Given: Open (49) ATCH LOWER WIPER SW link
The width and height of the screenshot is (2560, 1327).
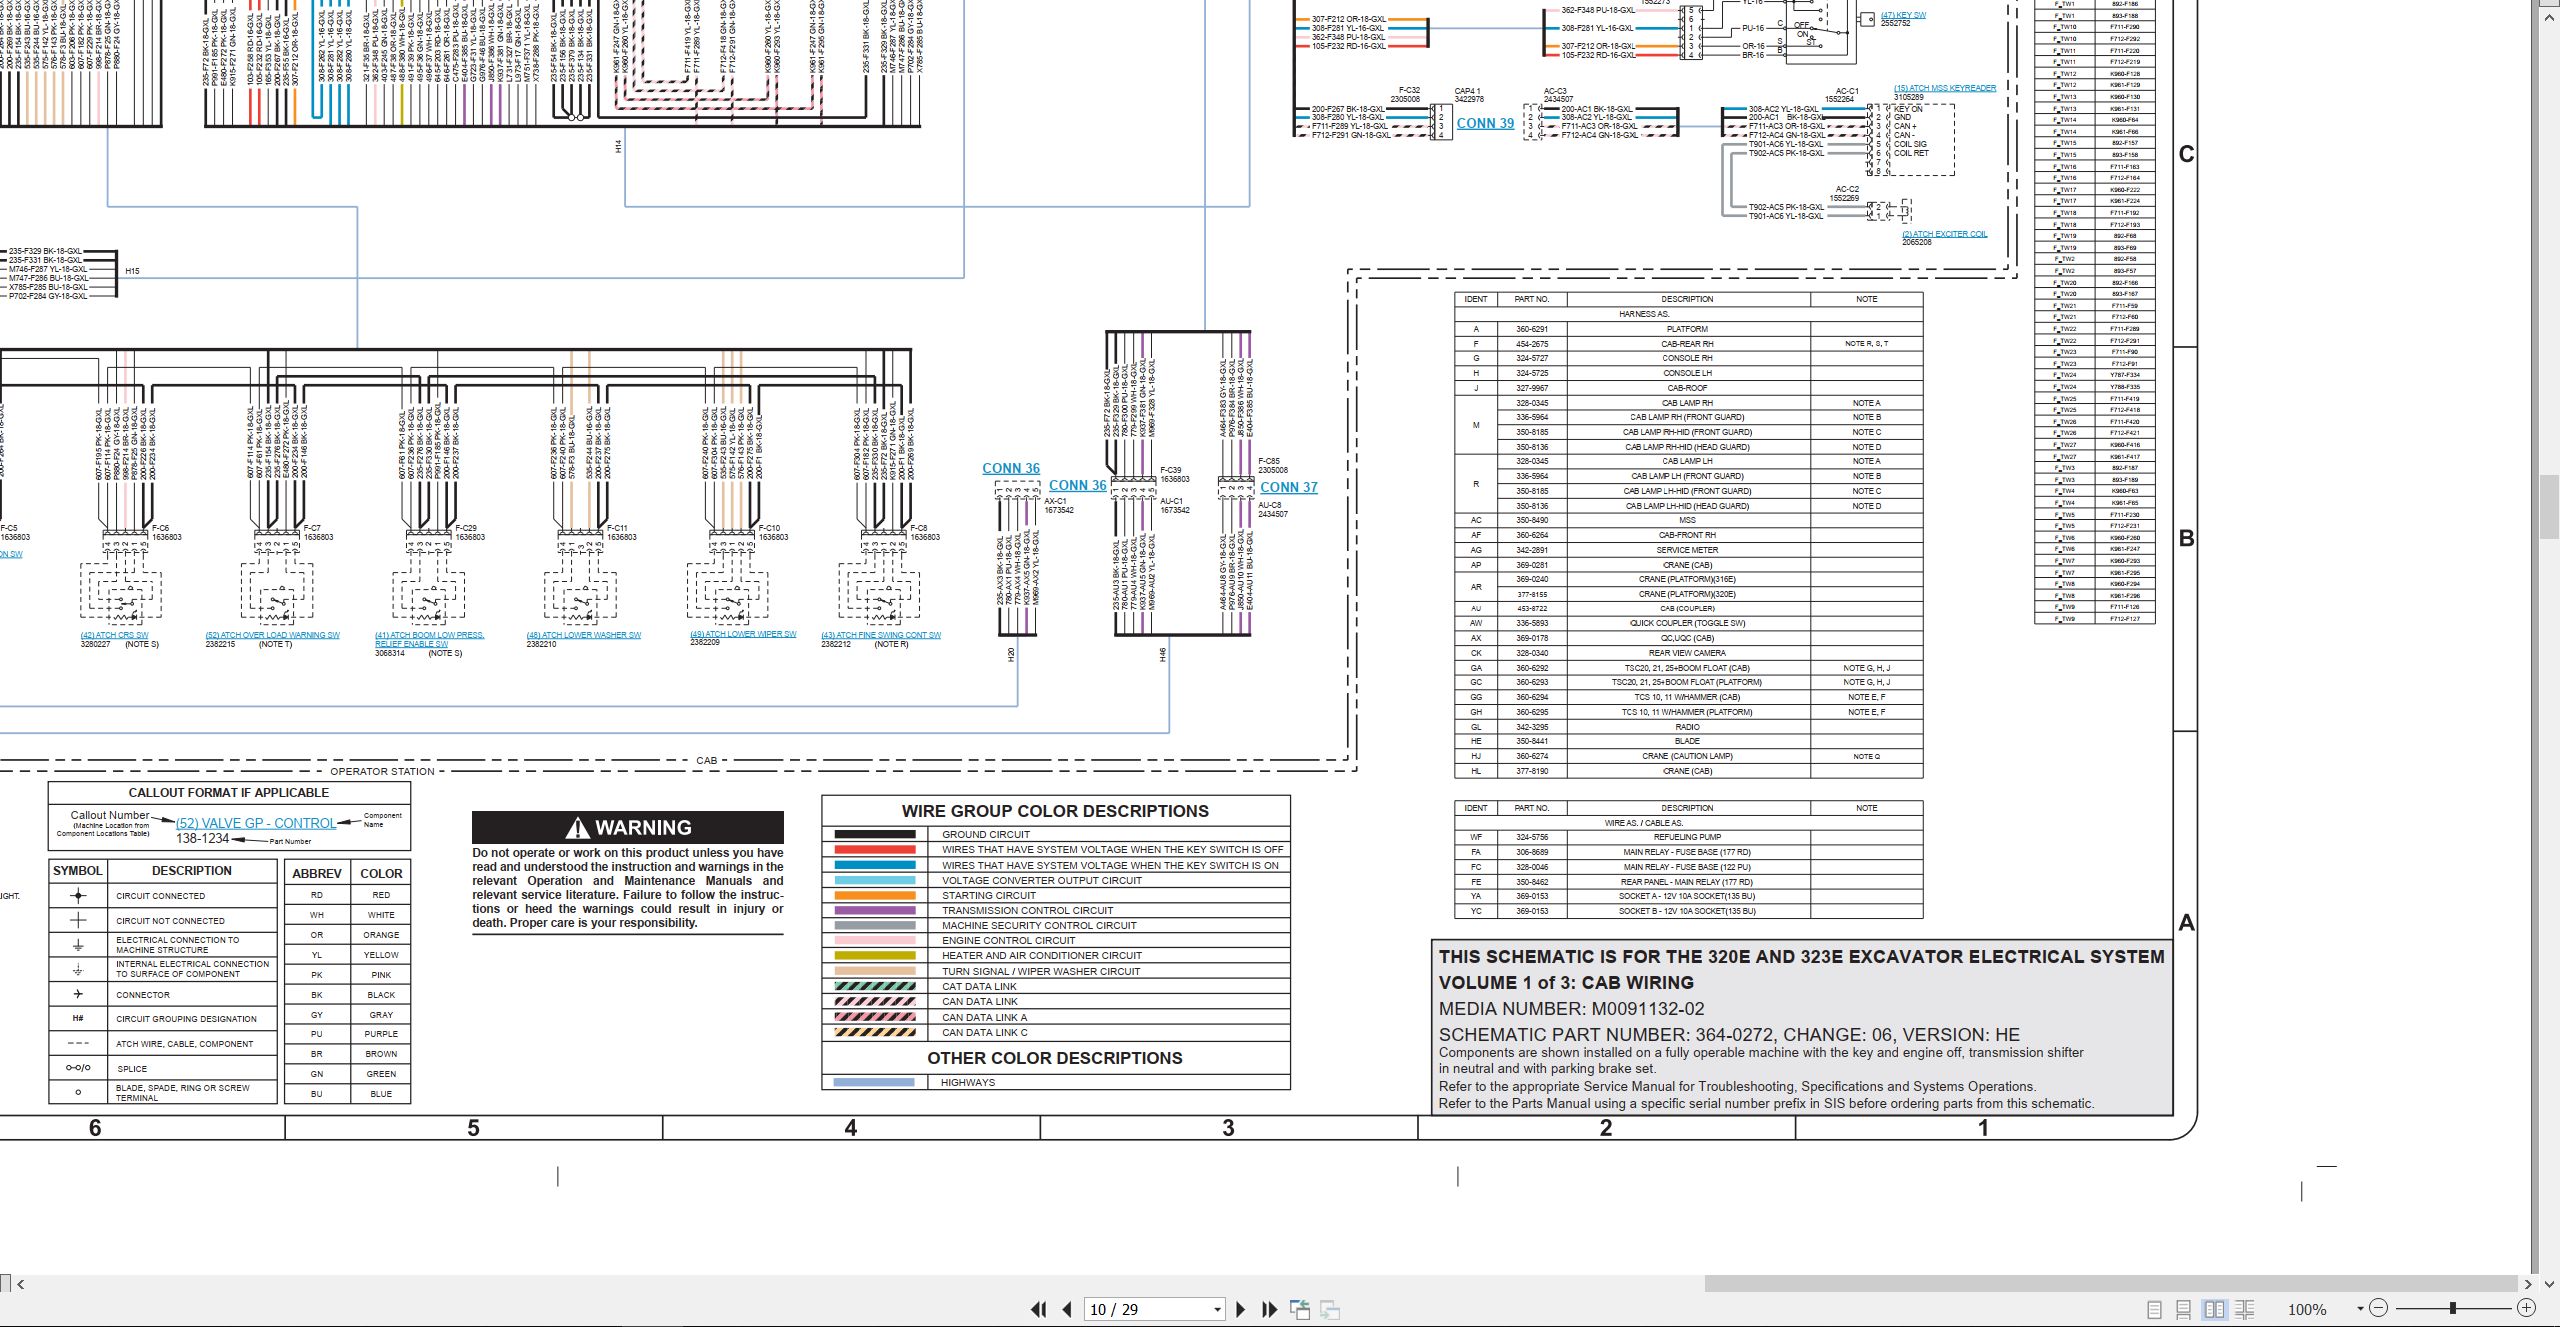Looking at the screenshot, I should pos(743,634).
